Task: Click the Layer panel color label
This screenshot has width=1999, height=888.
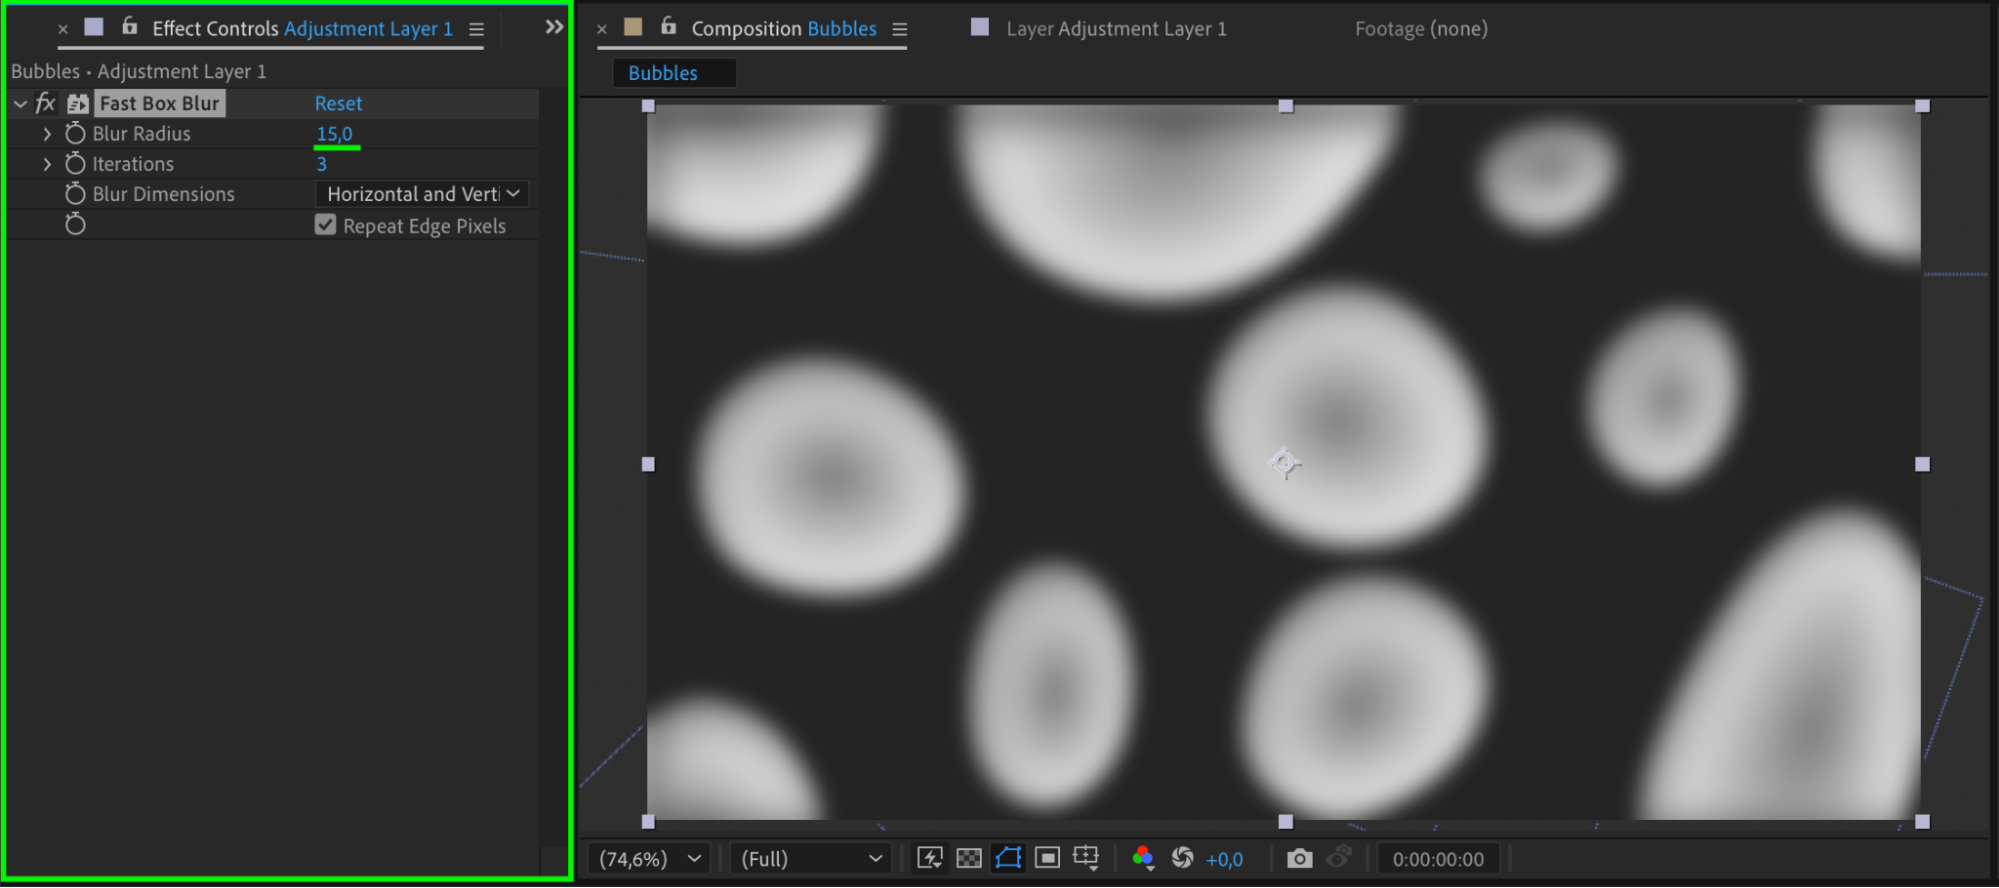Action: pos(980,27)
